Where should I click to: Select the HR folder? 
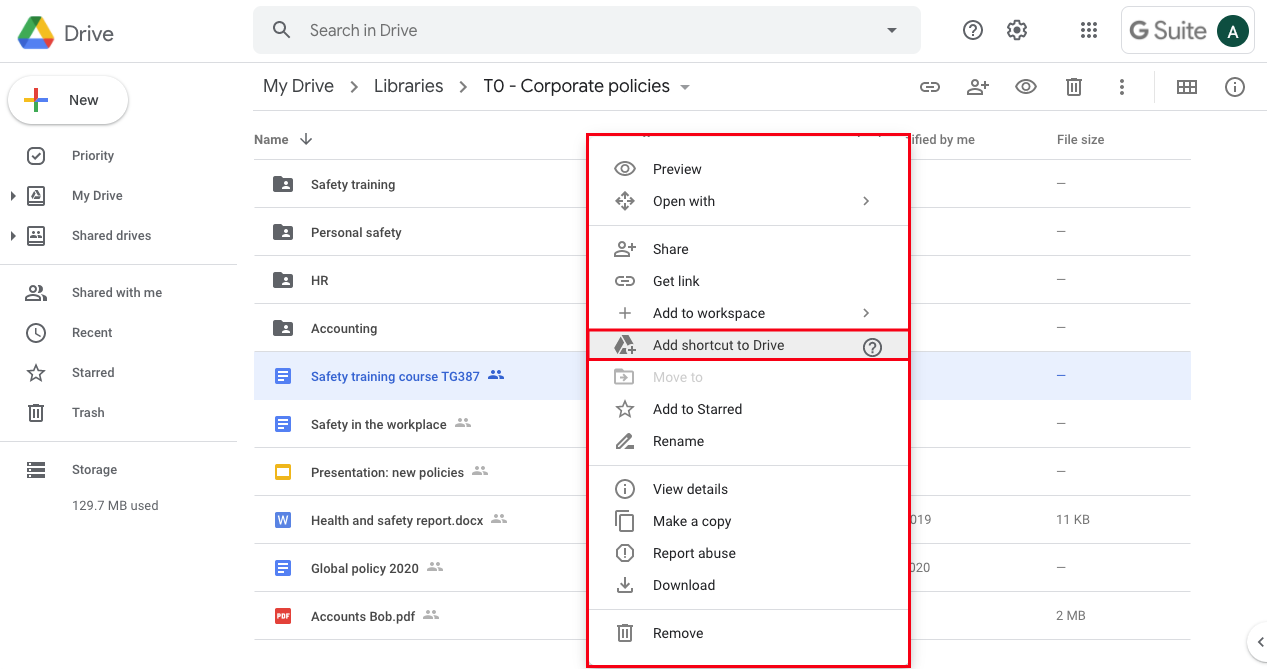point(320,281)
